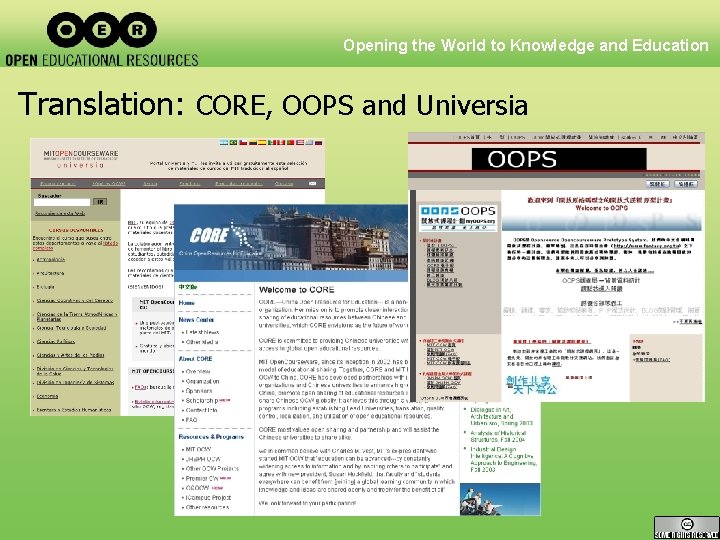720x540 pixels.
Task: Click the tagline Opening the World to Knowledge and Education
Action: click(x=526, y=45)
